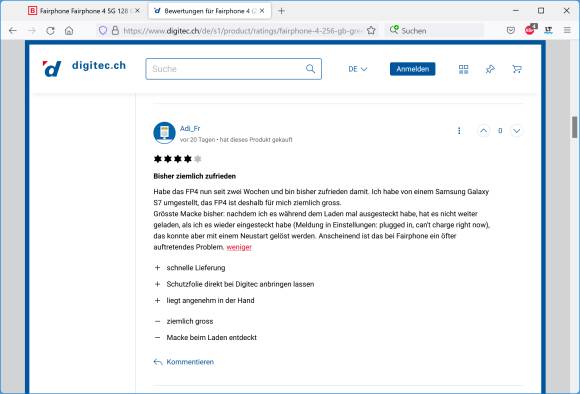Click the text liegt angenehm in der Hand

210,300
